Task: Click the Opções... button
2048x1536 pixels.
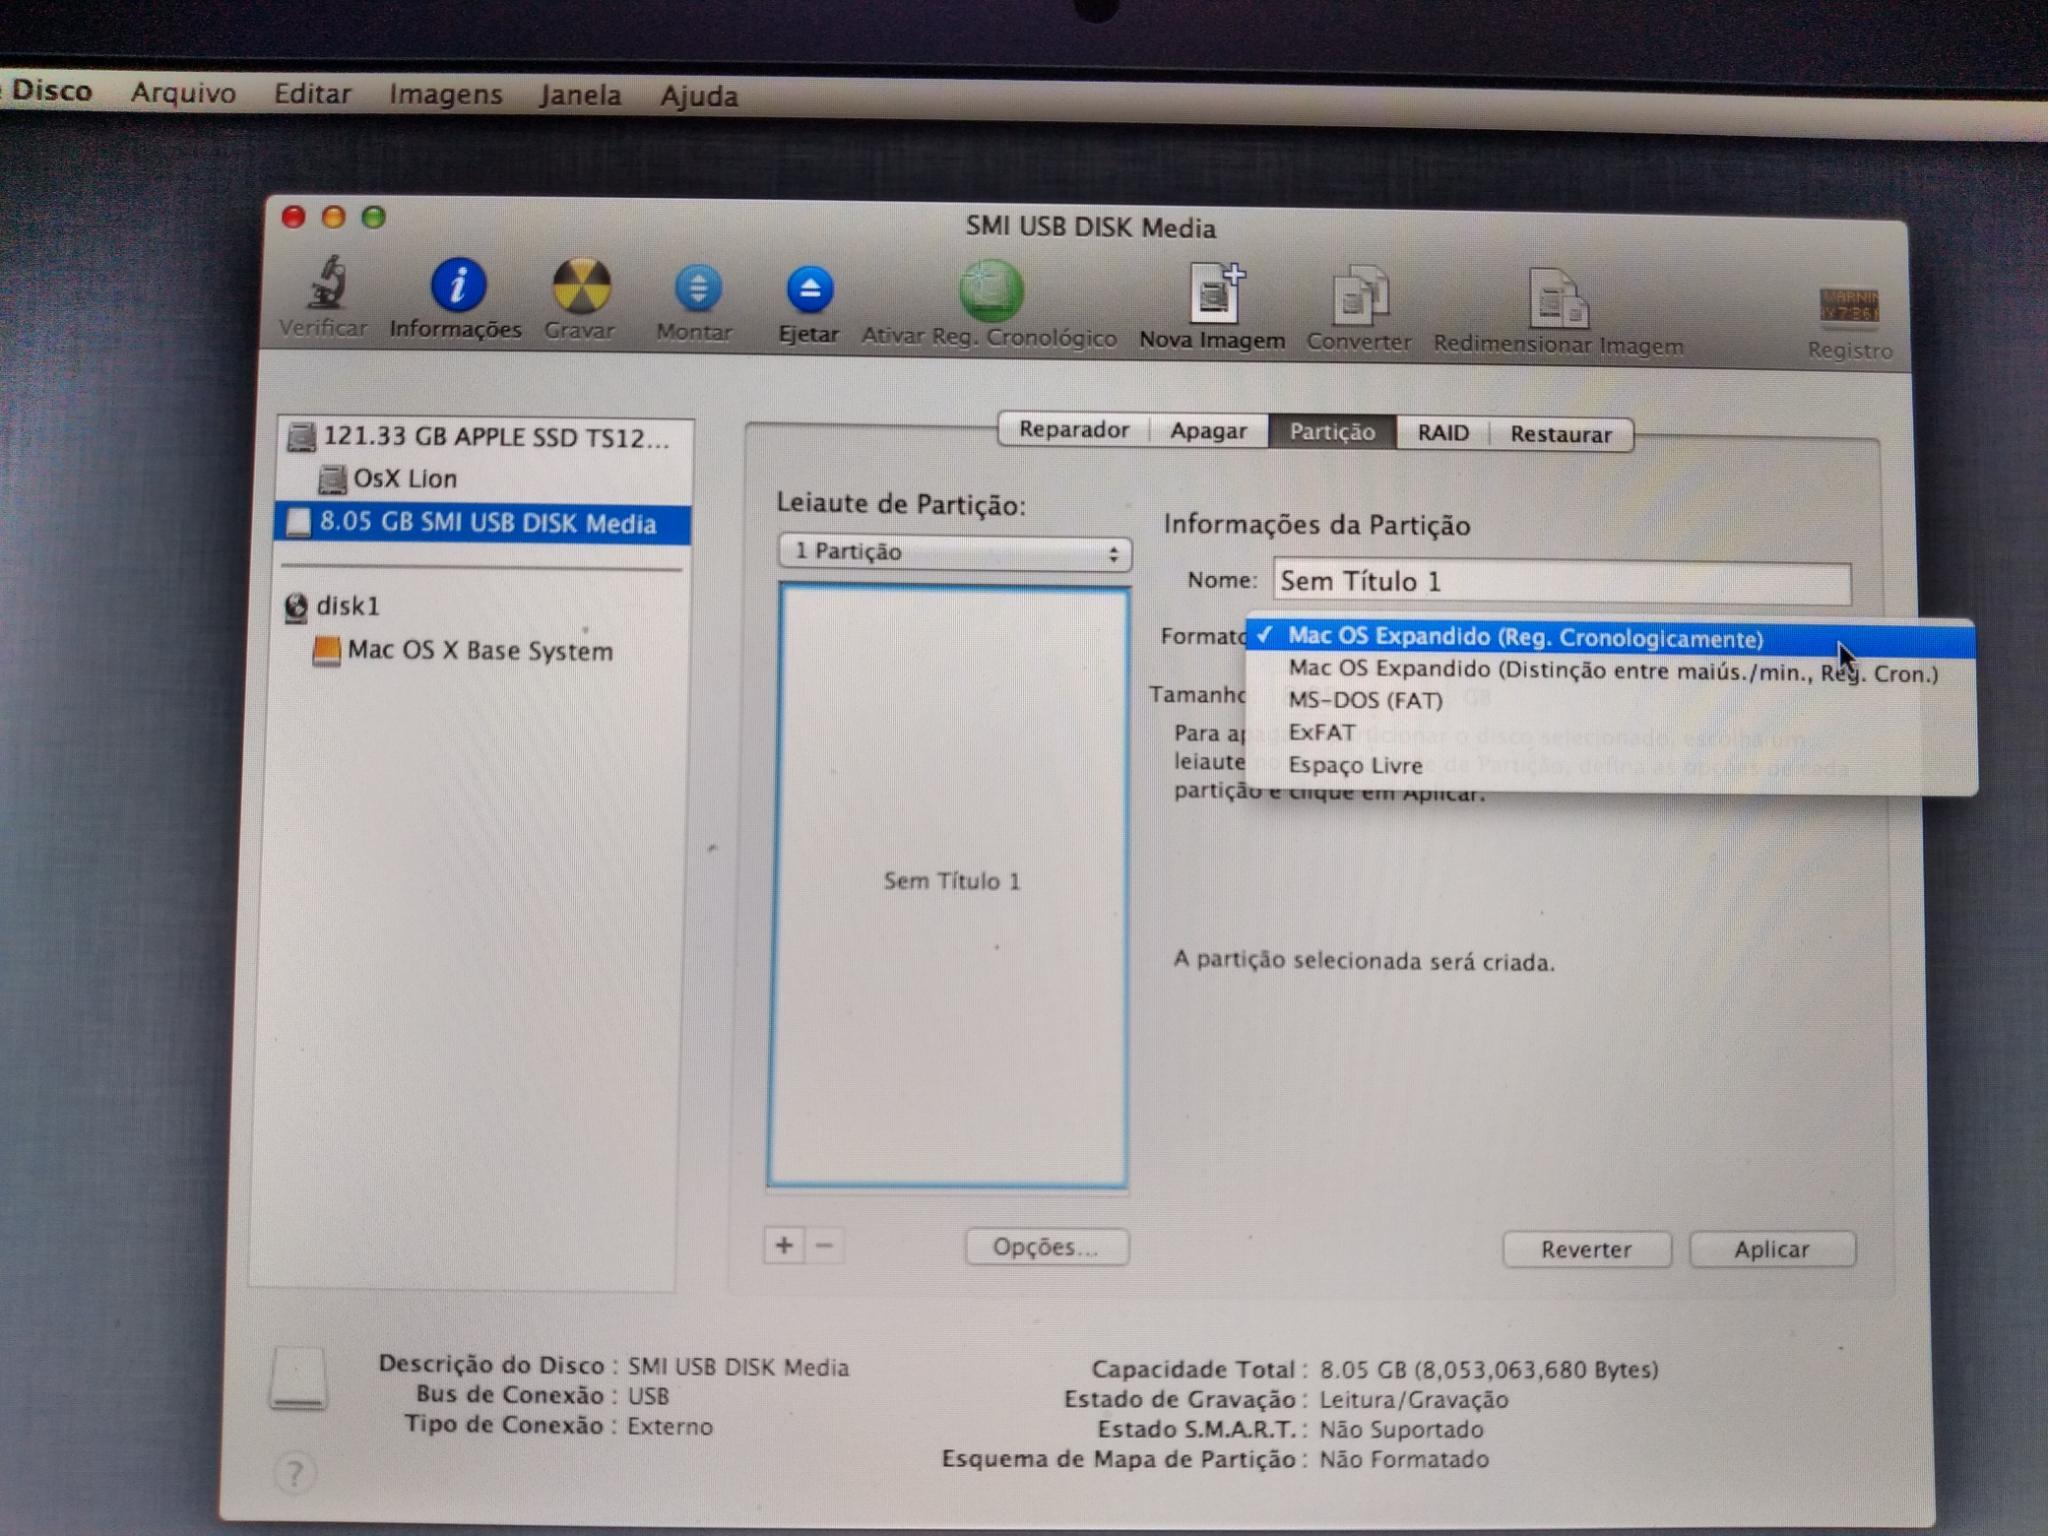Action: coord(1046,1247)
